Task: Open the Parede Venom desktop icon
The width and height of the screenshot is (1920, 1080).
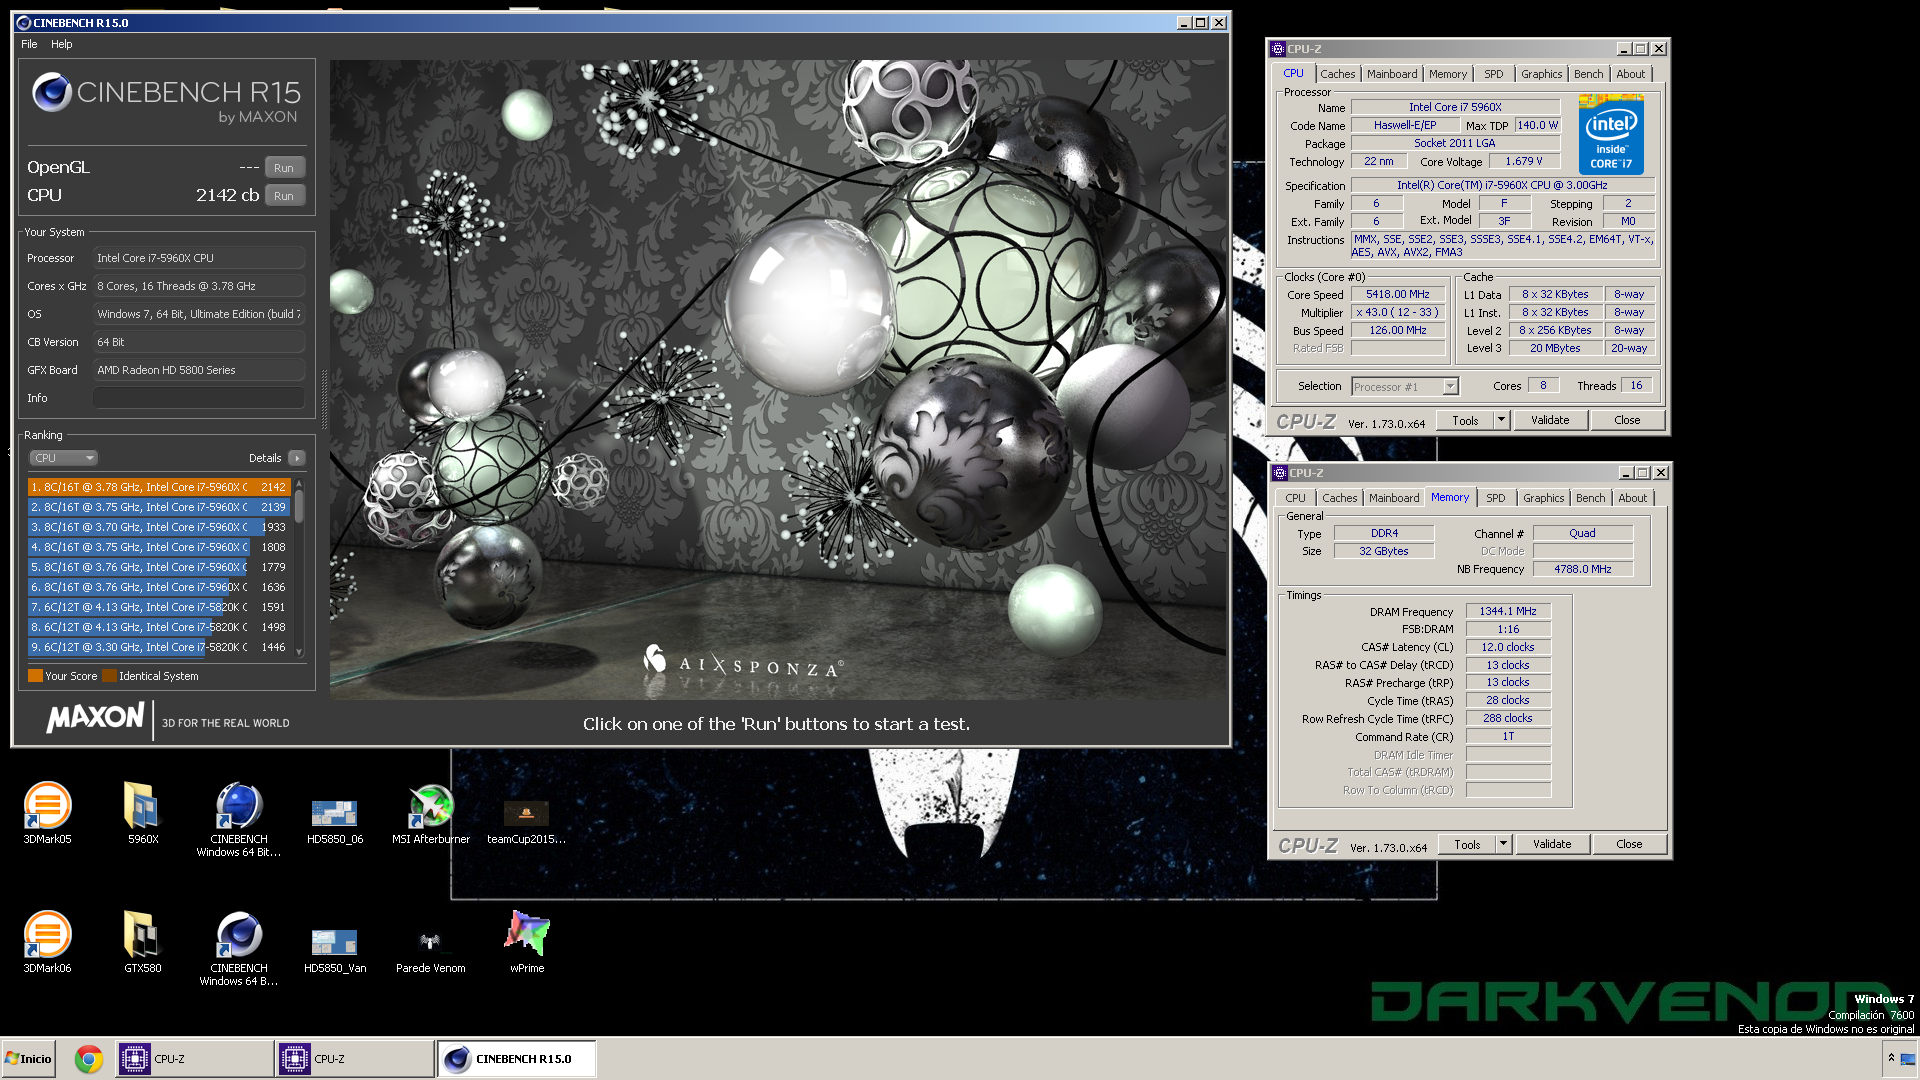Action: (x=431, y=950)
